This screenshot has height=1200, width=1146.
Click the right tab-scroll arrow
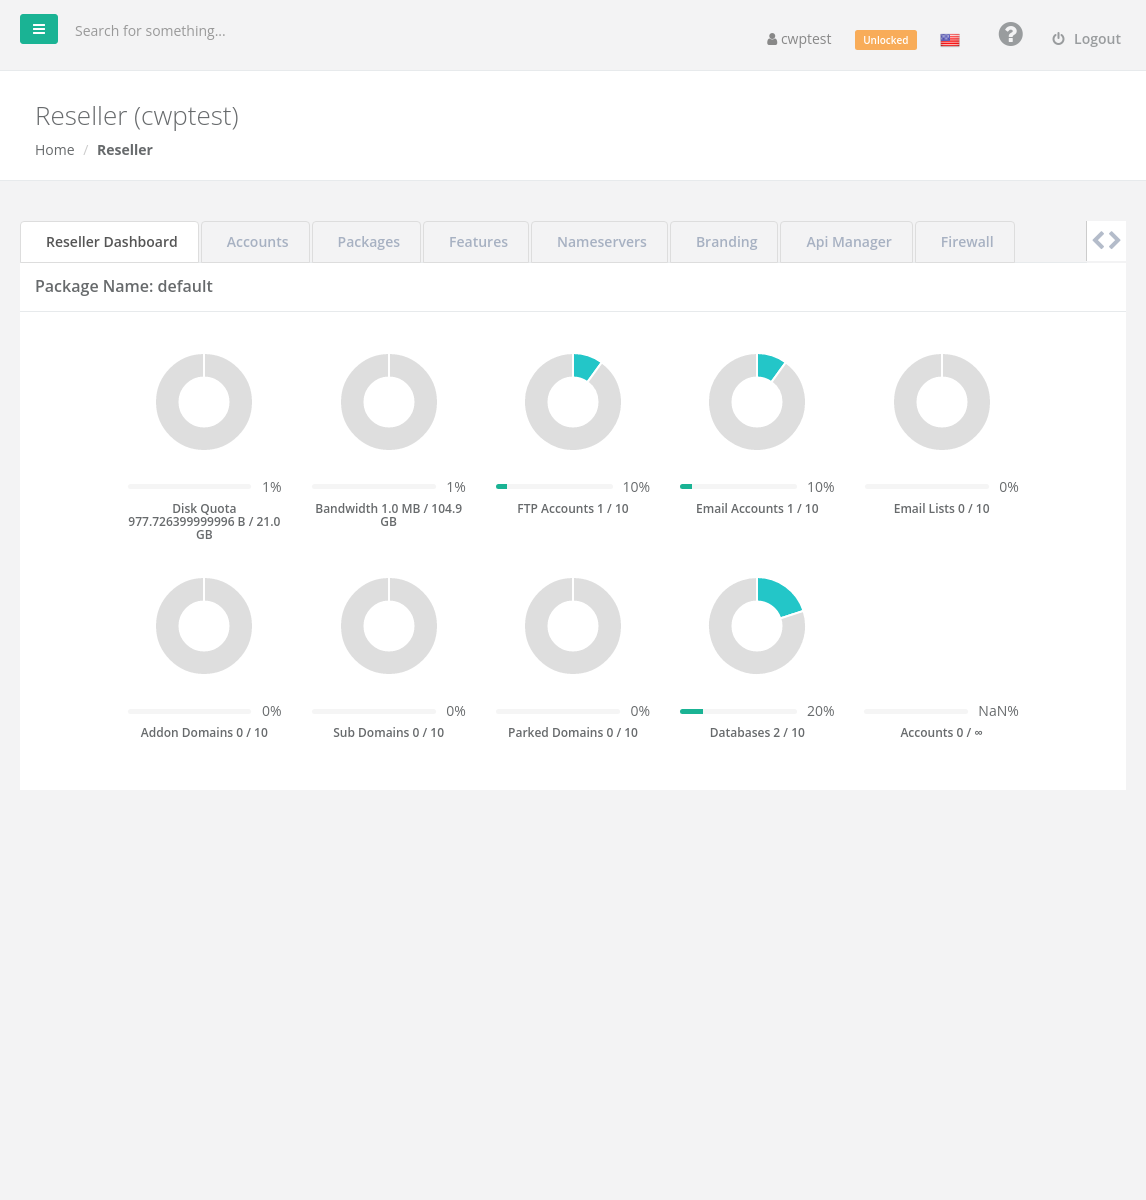point(1114,241)
